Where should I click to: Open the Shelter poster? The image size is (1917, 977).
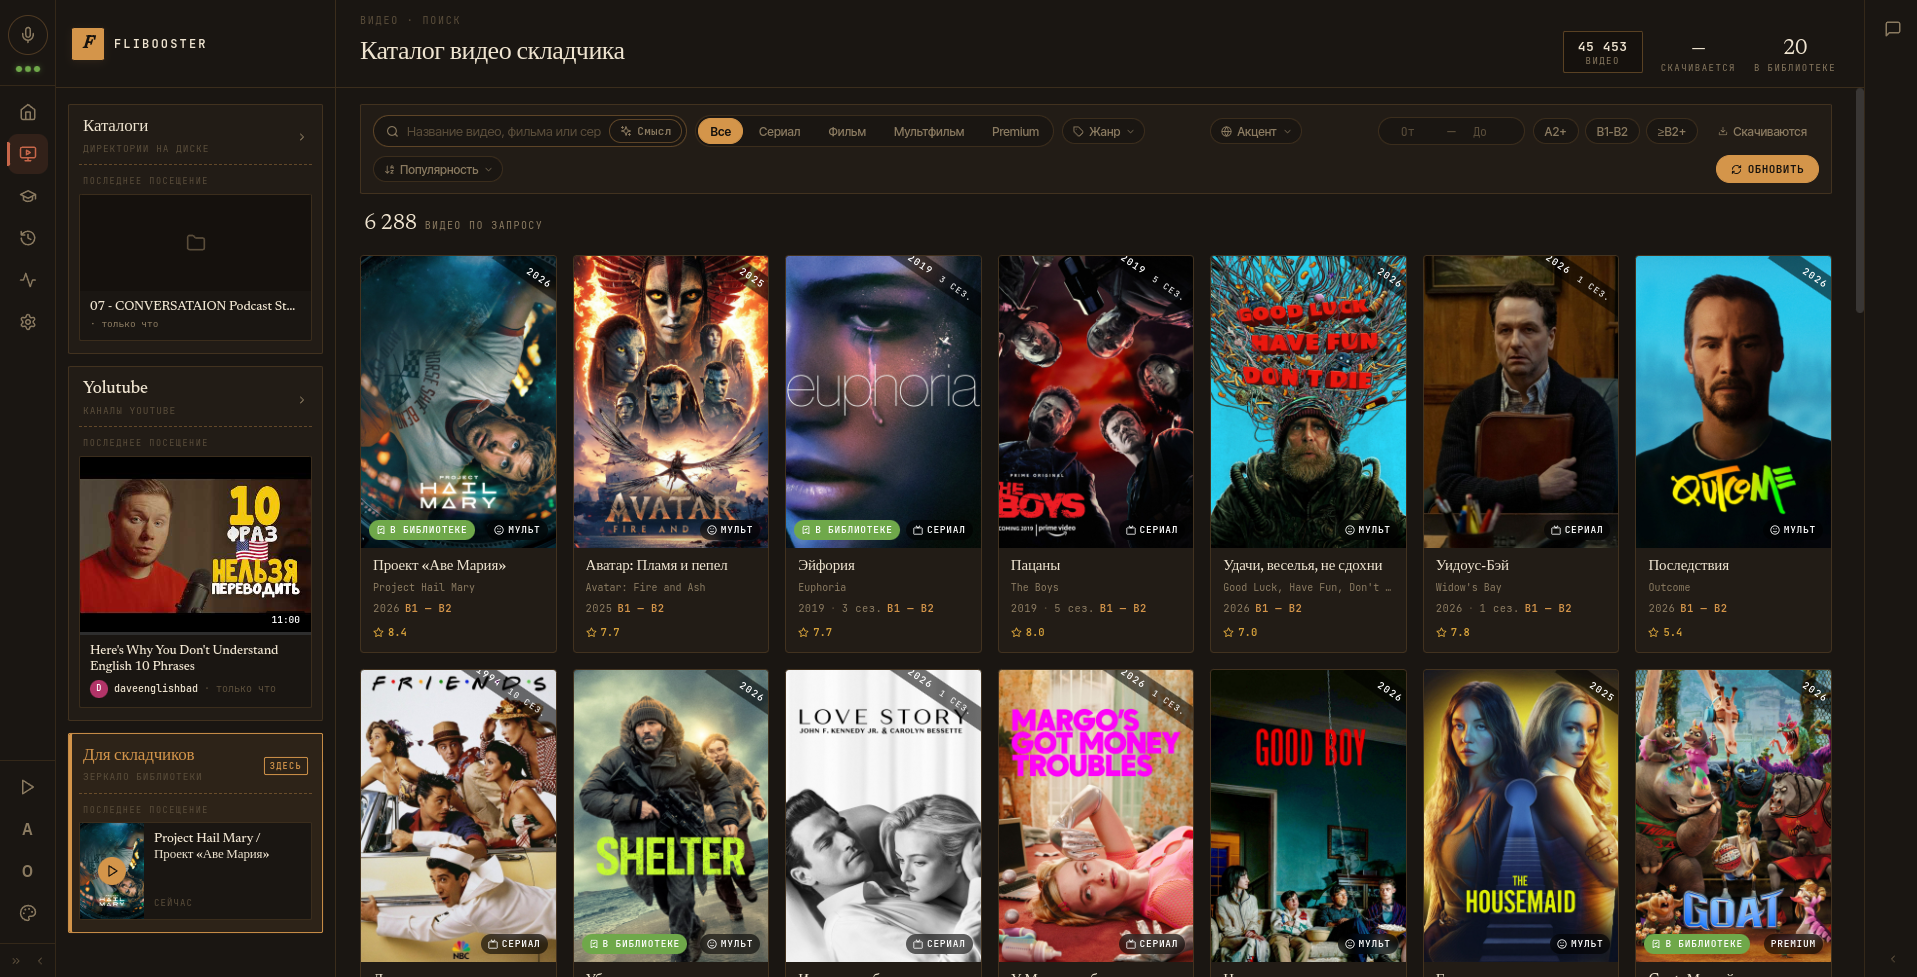[x=671, y=816]
